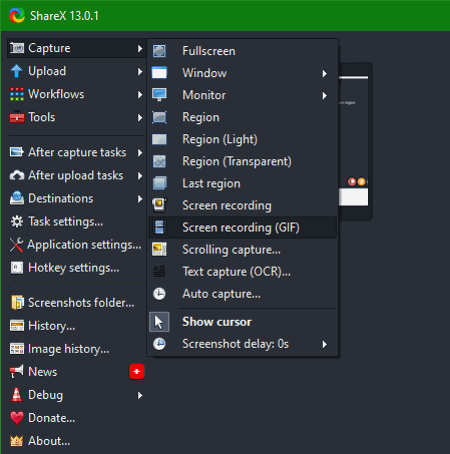Click the Application settings wrench icon
This screenshot has width=450, height=454.
(x=16, y=245)
